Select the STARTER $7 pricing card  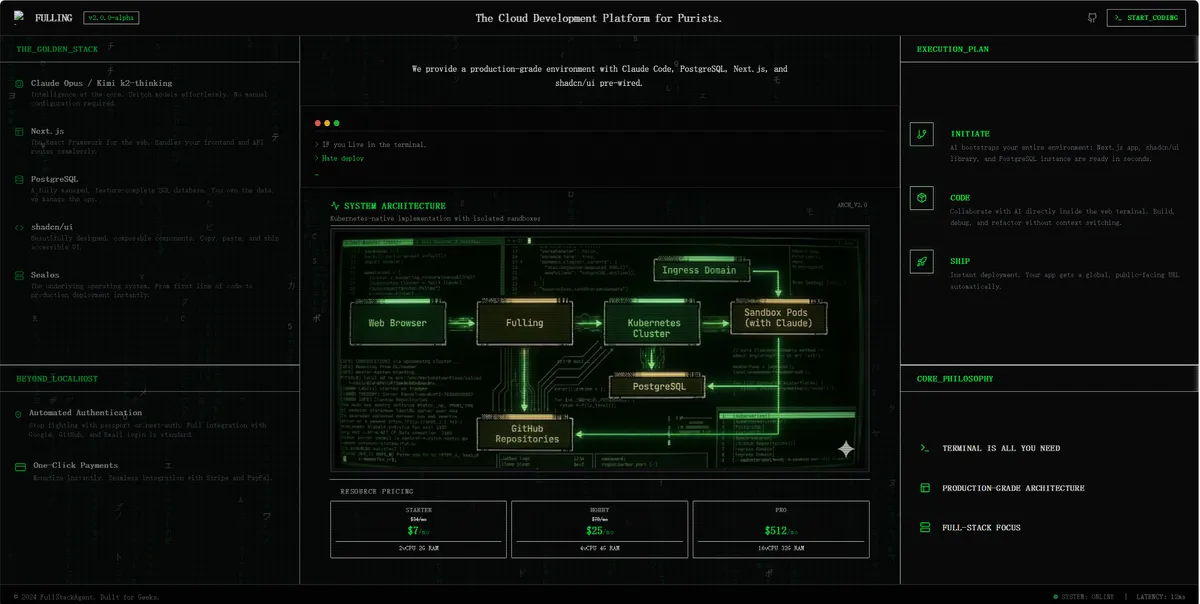pyautogui.click(x=419, y=529)
